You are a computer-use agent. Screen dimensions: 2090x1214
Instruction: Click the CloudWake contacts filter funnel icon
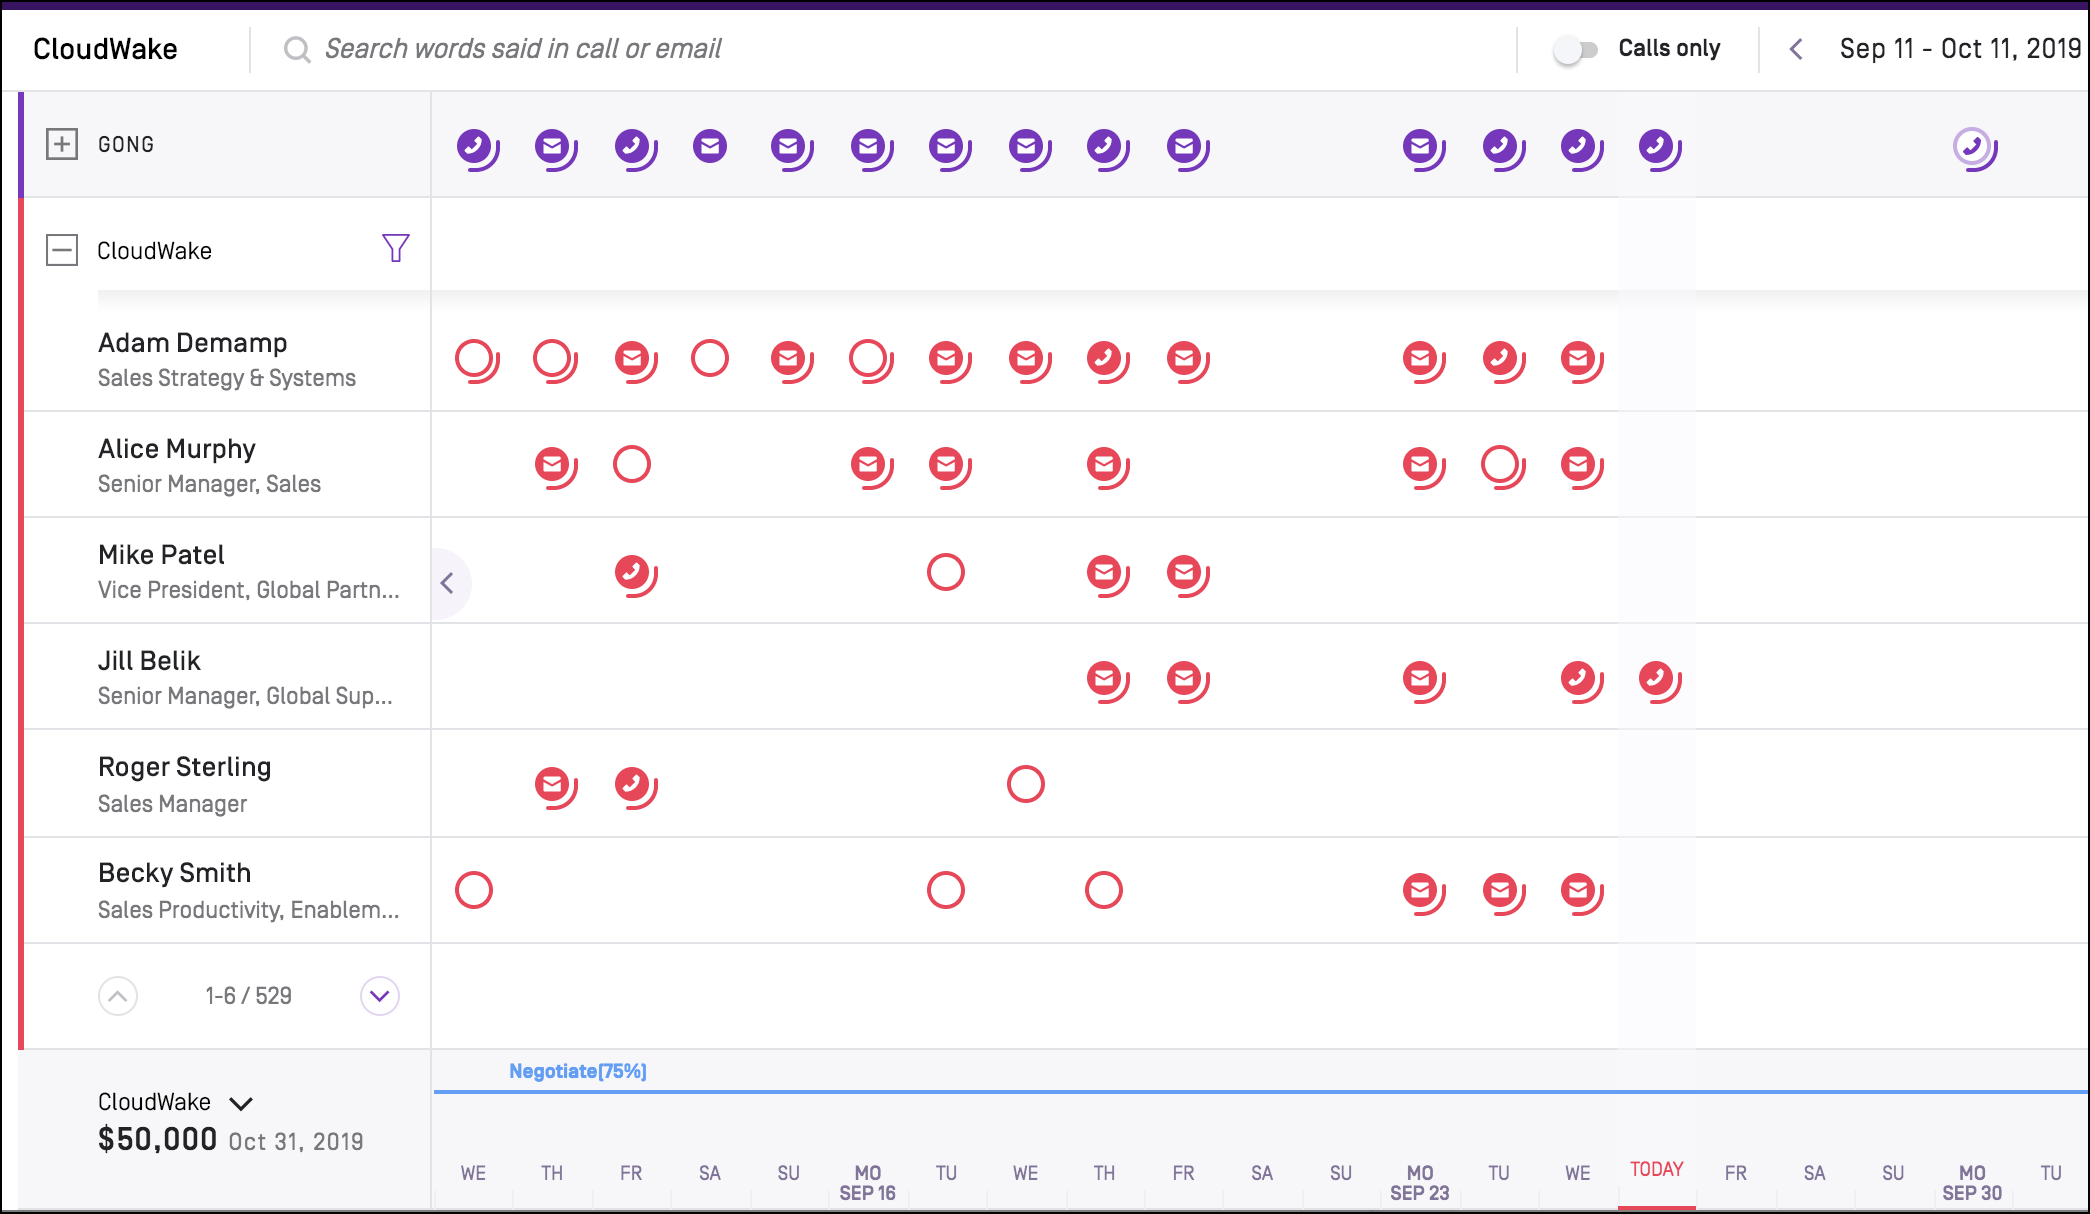396,248
